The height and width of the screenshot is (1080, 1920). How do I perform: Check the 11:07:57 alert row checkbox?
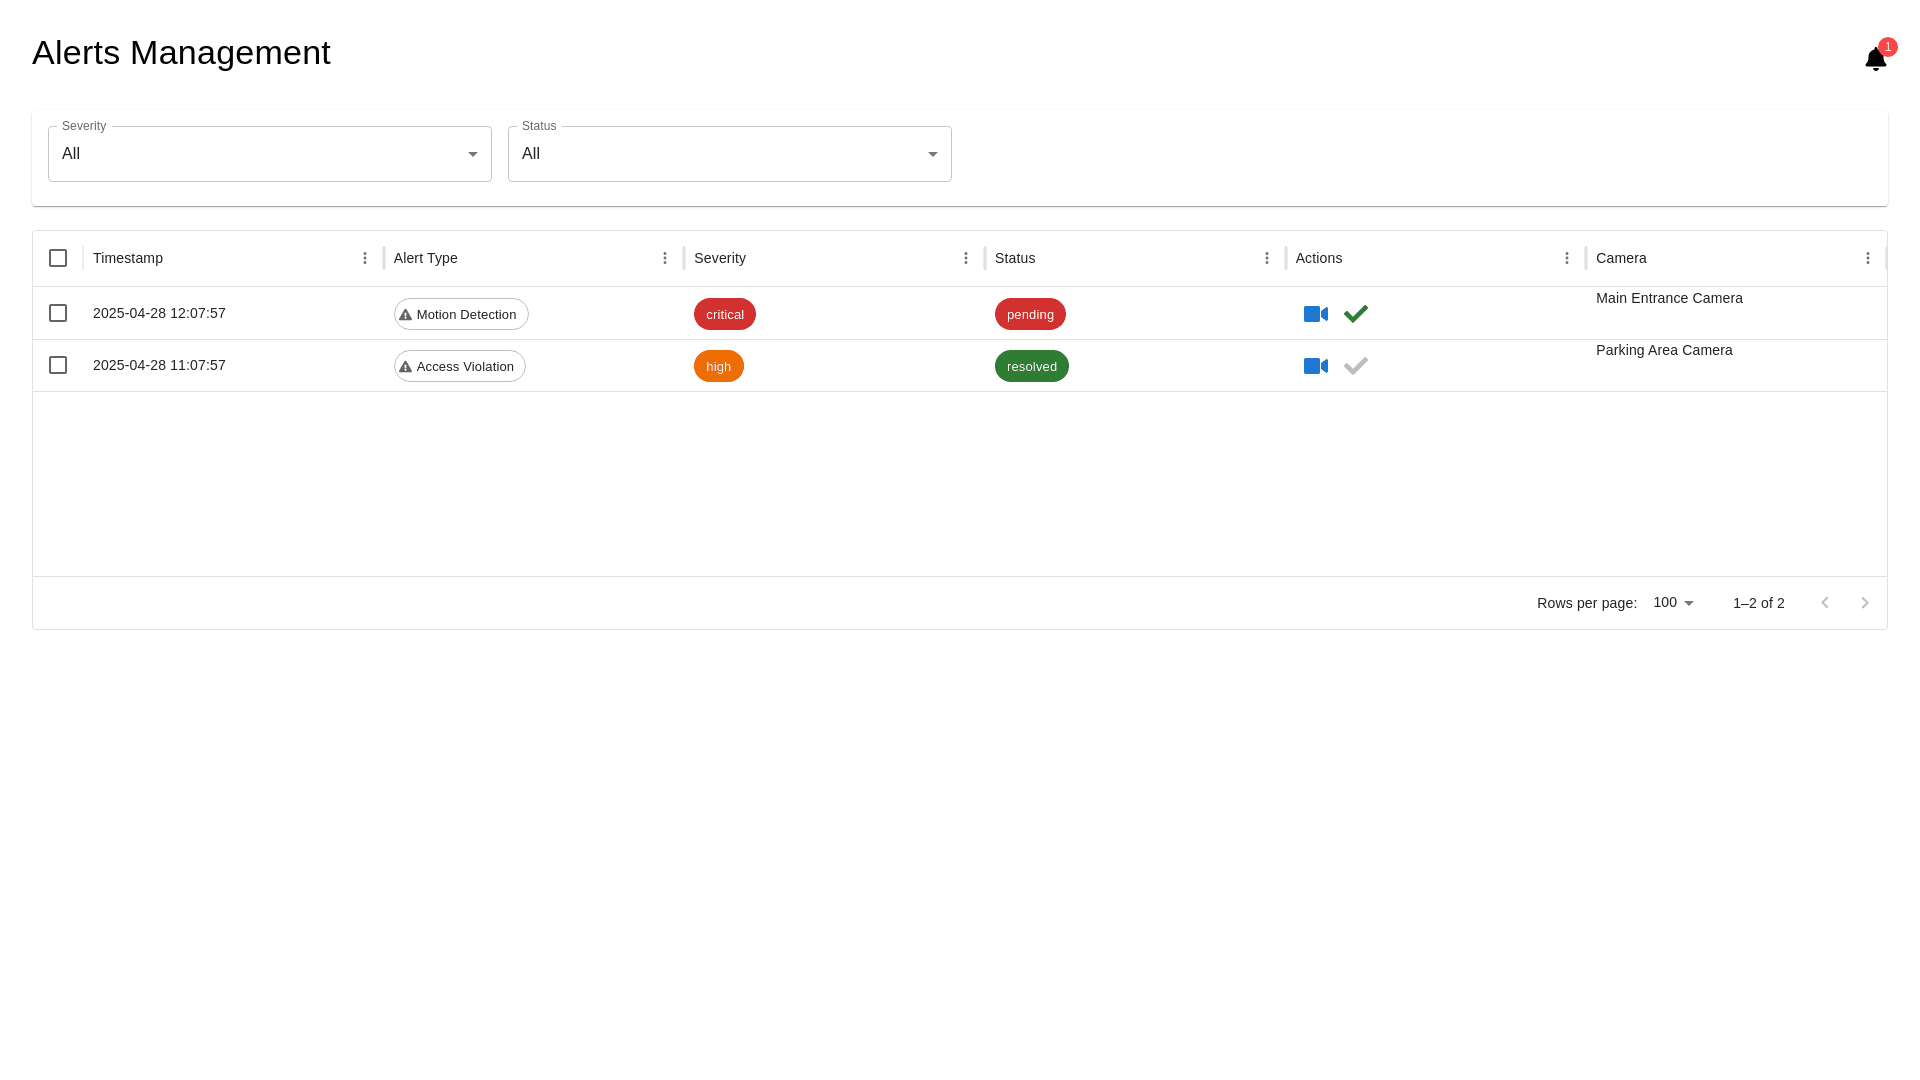(x=58, y=365)
